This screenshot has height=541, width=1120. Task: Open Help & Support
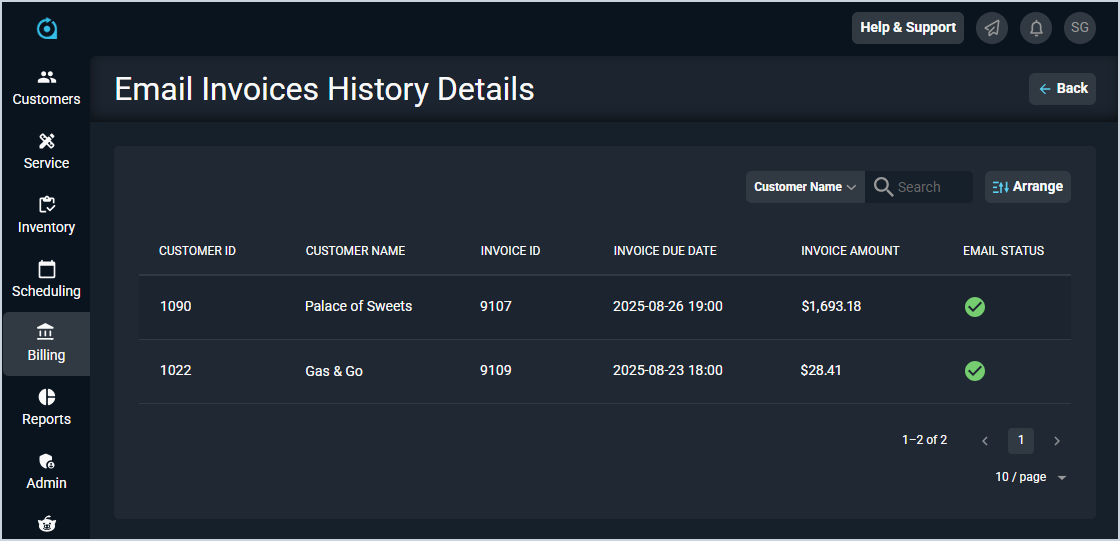point(907,28)
